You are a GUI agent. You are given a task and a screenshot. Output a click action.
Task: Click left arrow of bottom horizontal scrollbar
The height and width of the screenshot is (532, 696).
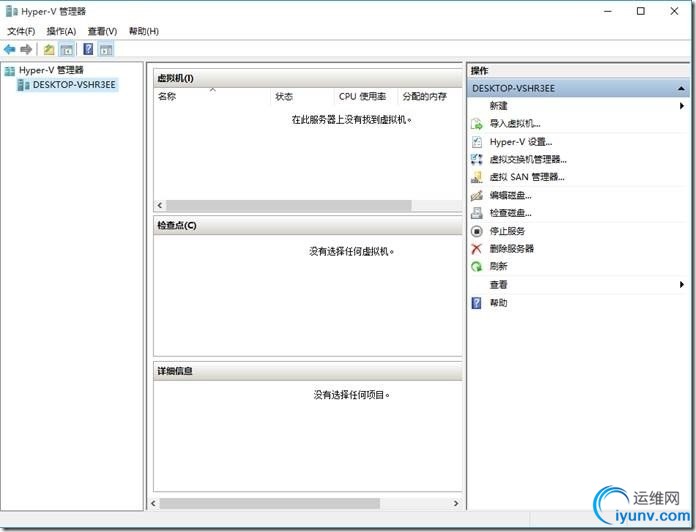(x=154, y=503)
